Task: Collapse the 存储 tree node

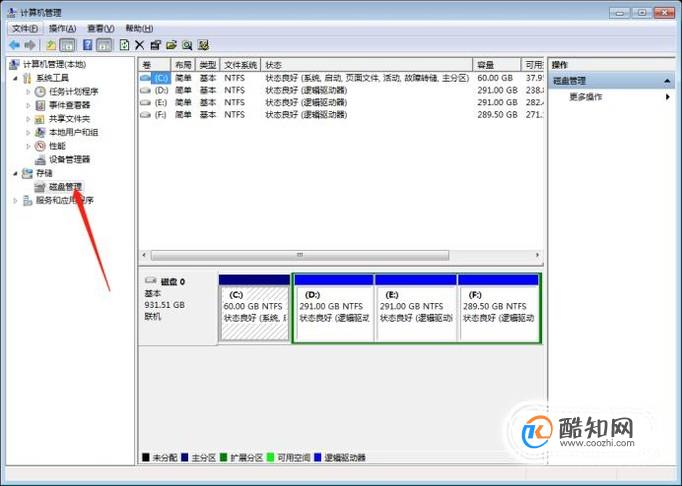Action: point(16,173)
